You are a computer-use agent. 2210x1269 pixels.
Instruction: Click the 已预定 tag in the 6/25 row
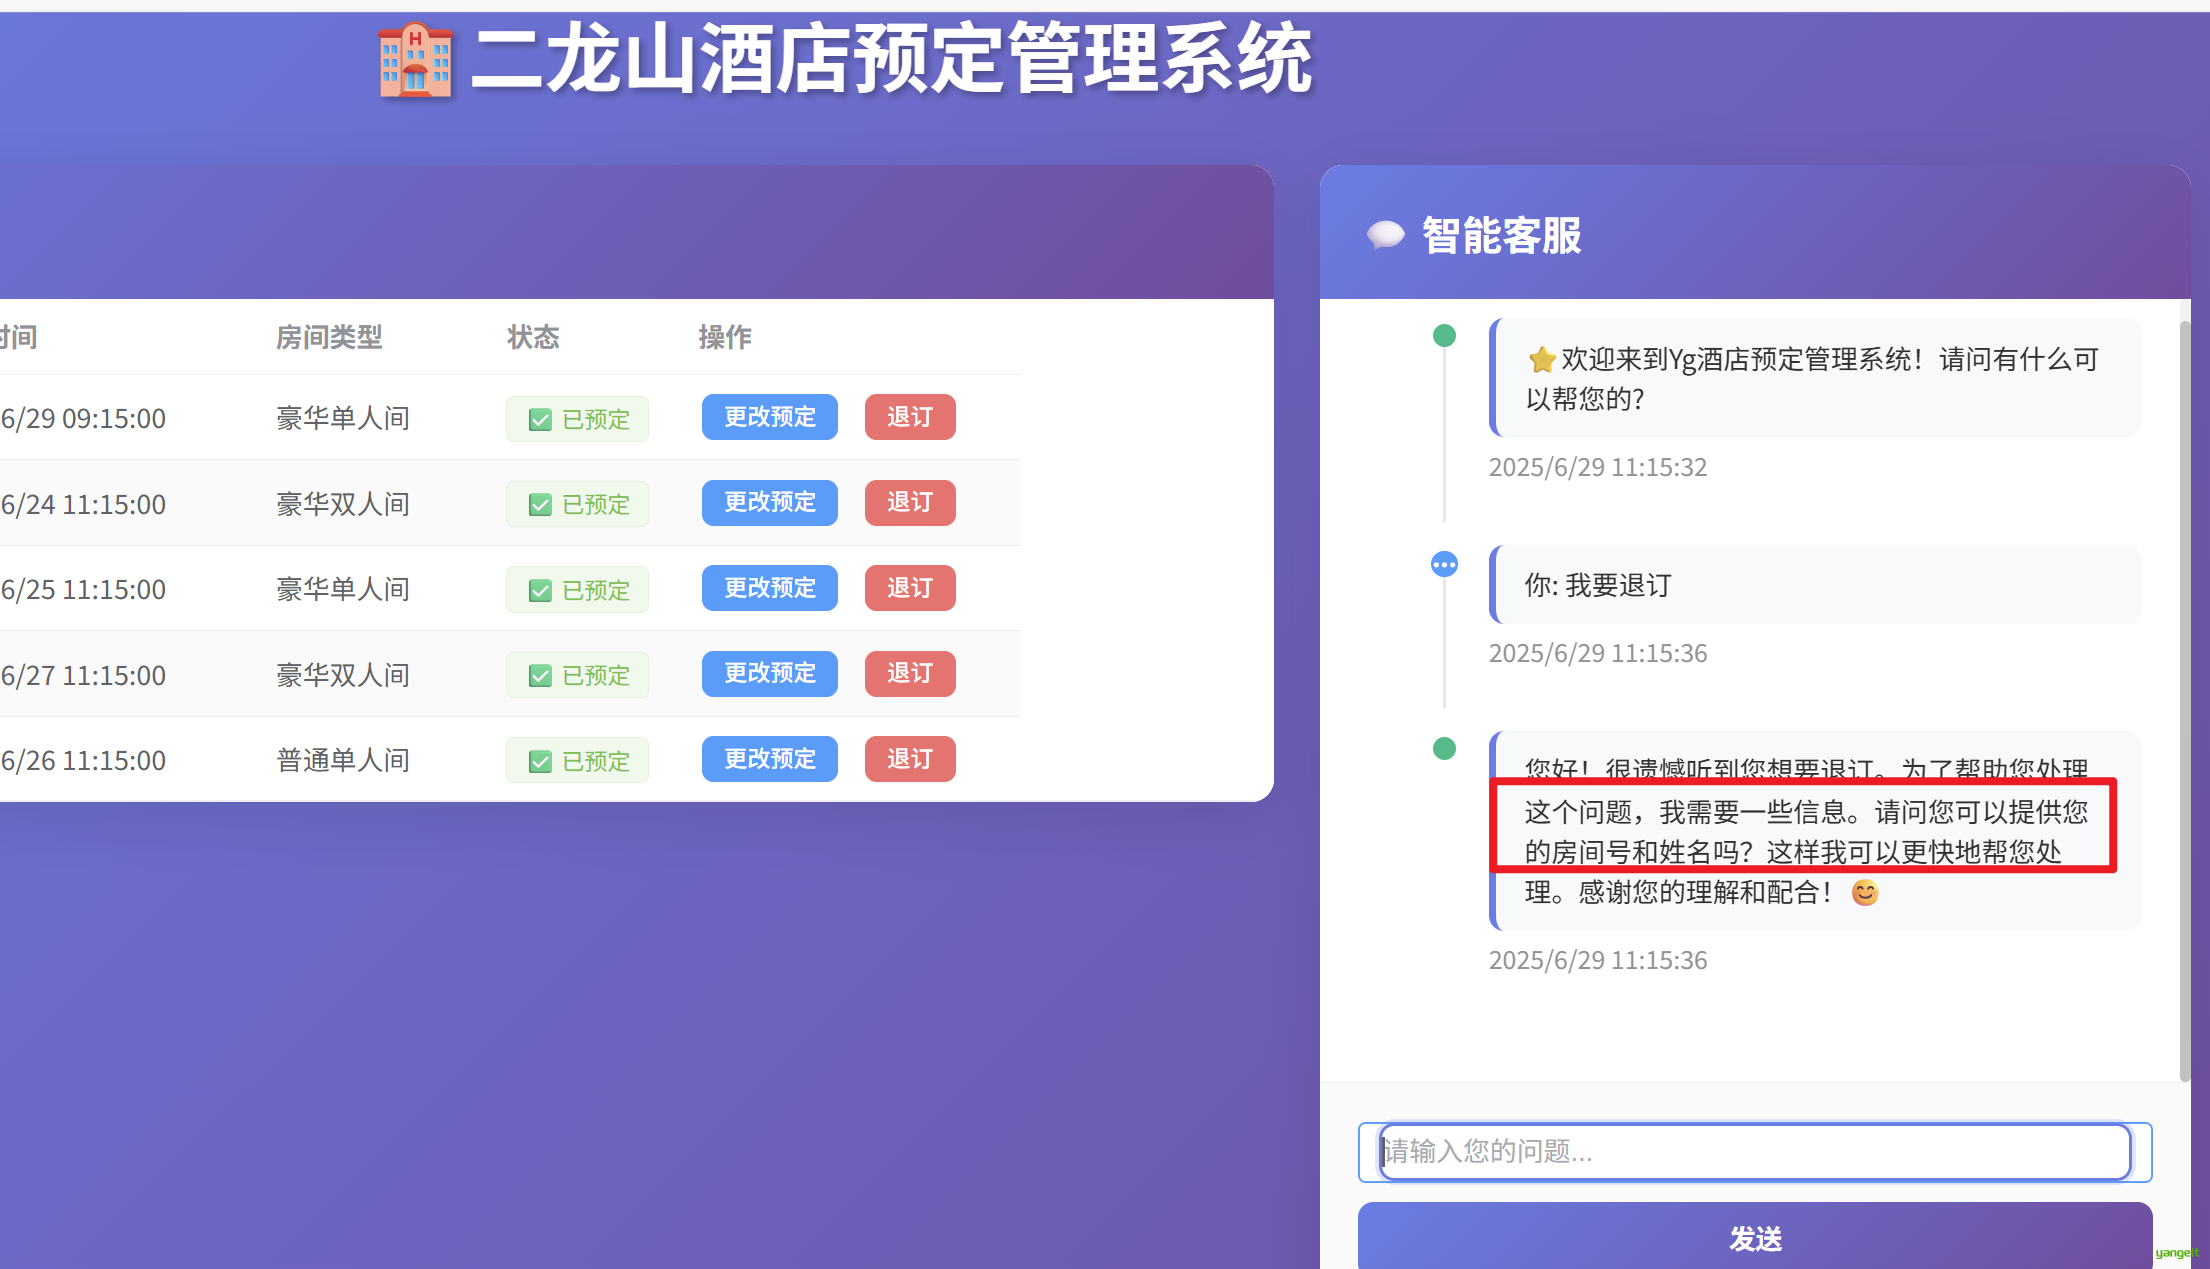pos(577,590)
